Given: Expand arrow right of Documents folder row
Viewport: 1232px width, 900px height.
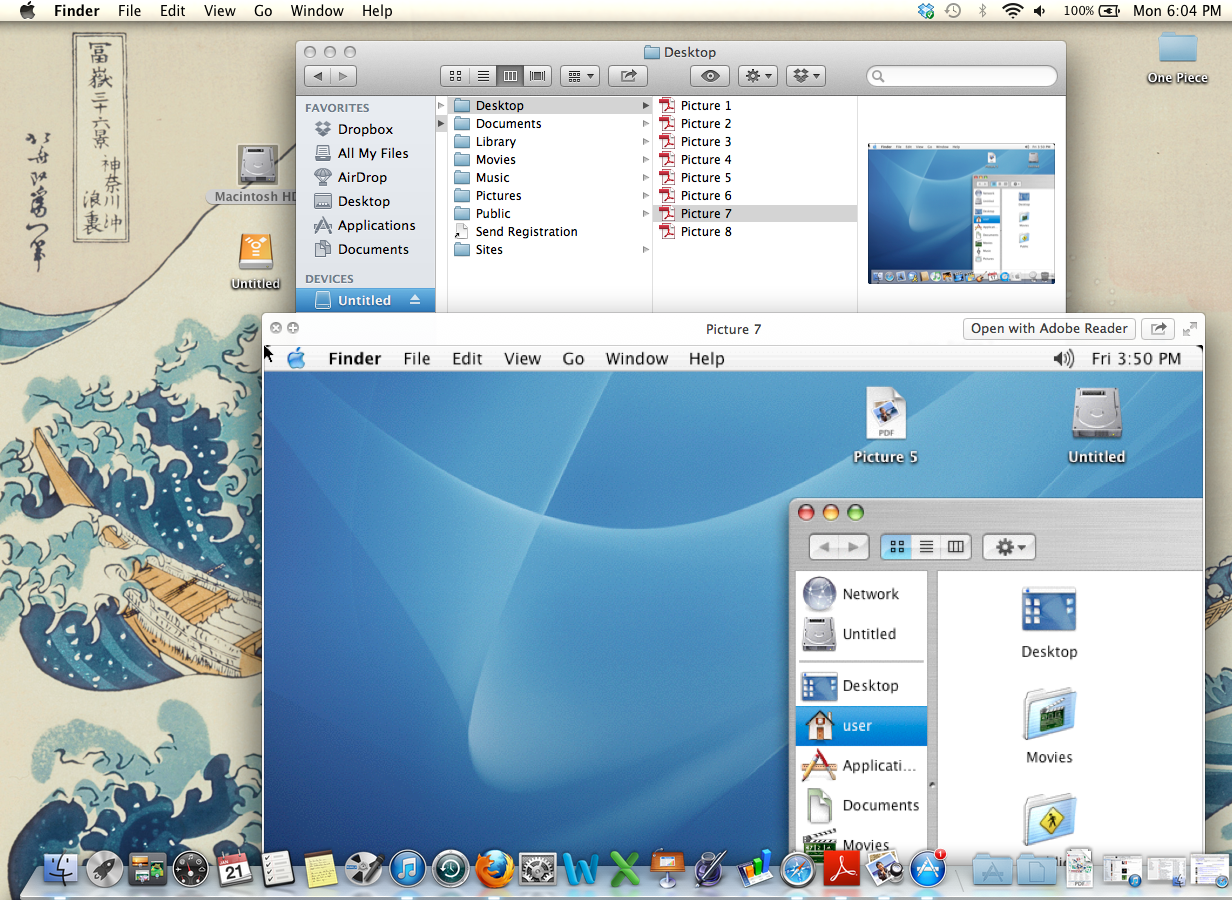Looking at the screenshot, I should tap(646, 124).
